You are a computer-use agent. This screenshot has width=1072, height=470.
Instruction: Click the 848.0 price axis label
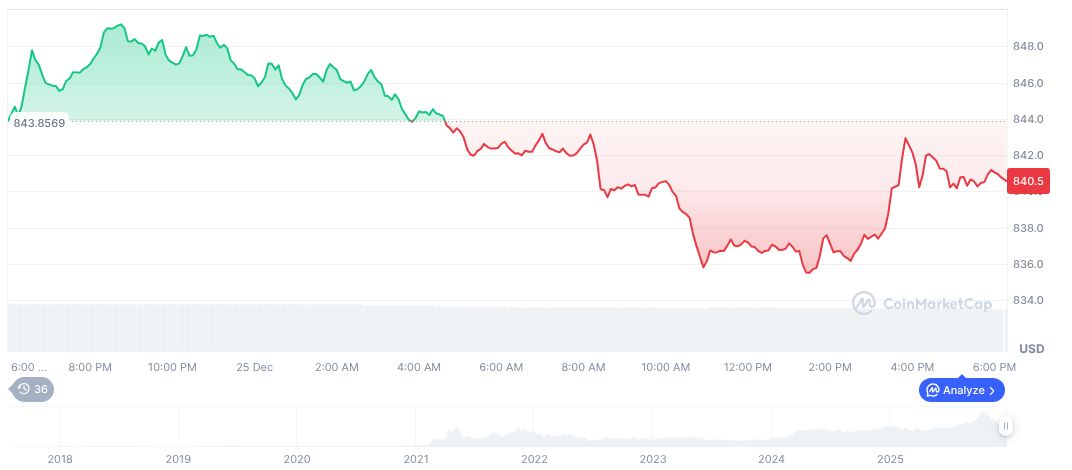coord(1028,46)
